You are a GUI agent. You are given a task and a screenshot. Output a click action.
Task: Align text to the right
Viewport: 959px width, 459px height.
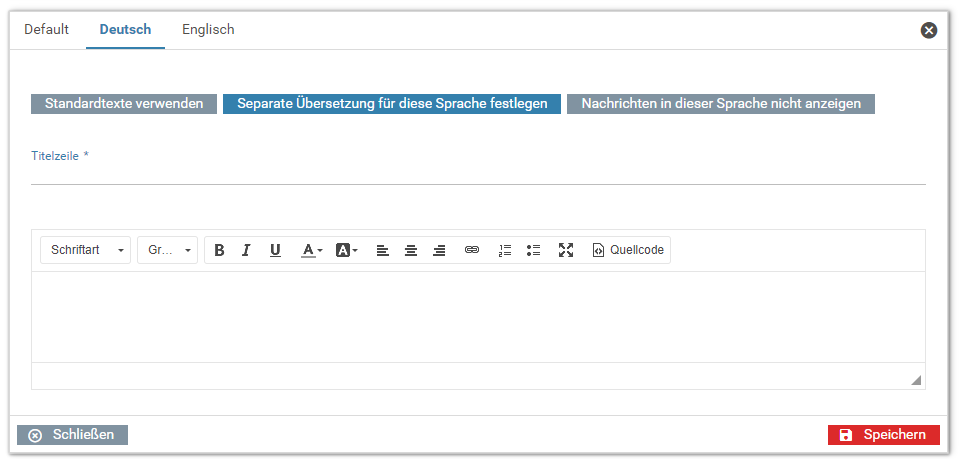pos(439,250)
